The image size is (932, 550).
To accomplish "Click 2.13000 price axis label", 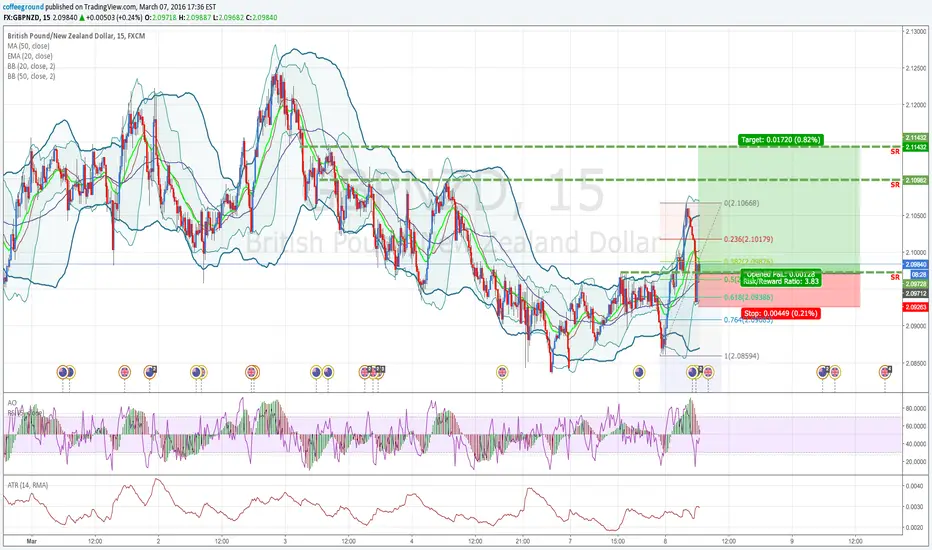I will (x=916, y=31).
